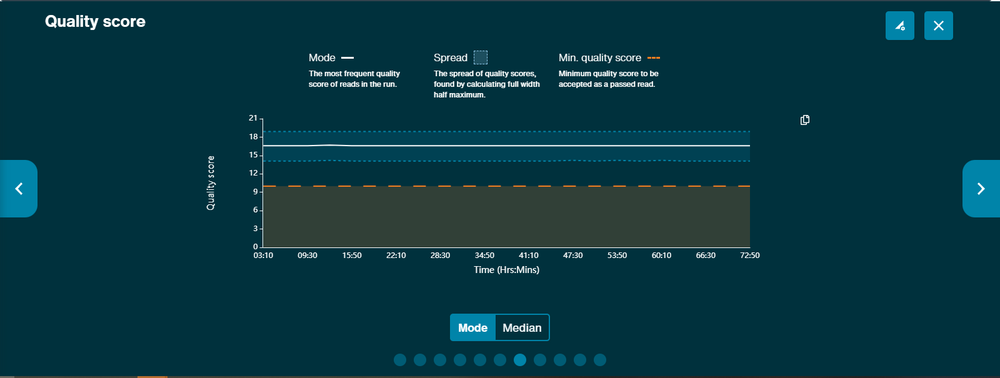Go to previous graph with left chevron
The image size is (1000, 378).
click(18, 189)
